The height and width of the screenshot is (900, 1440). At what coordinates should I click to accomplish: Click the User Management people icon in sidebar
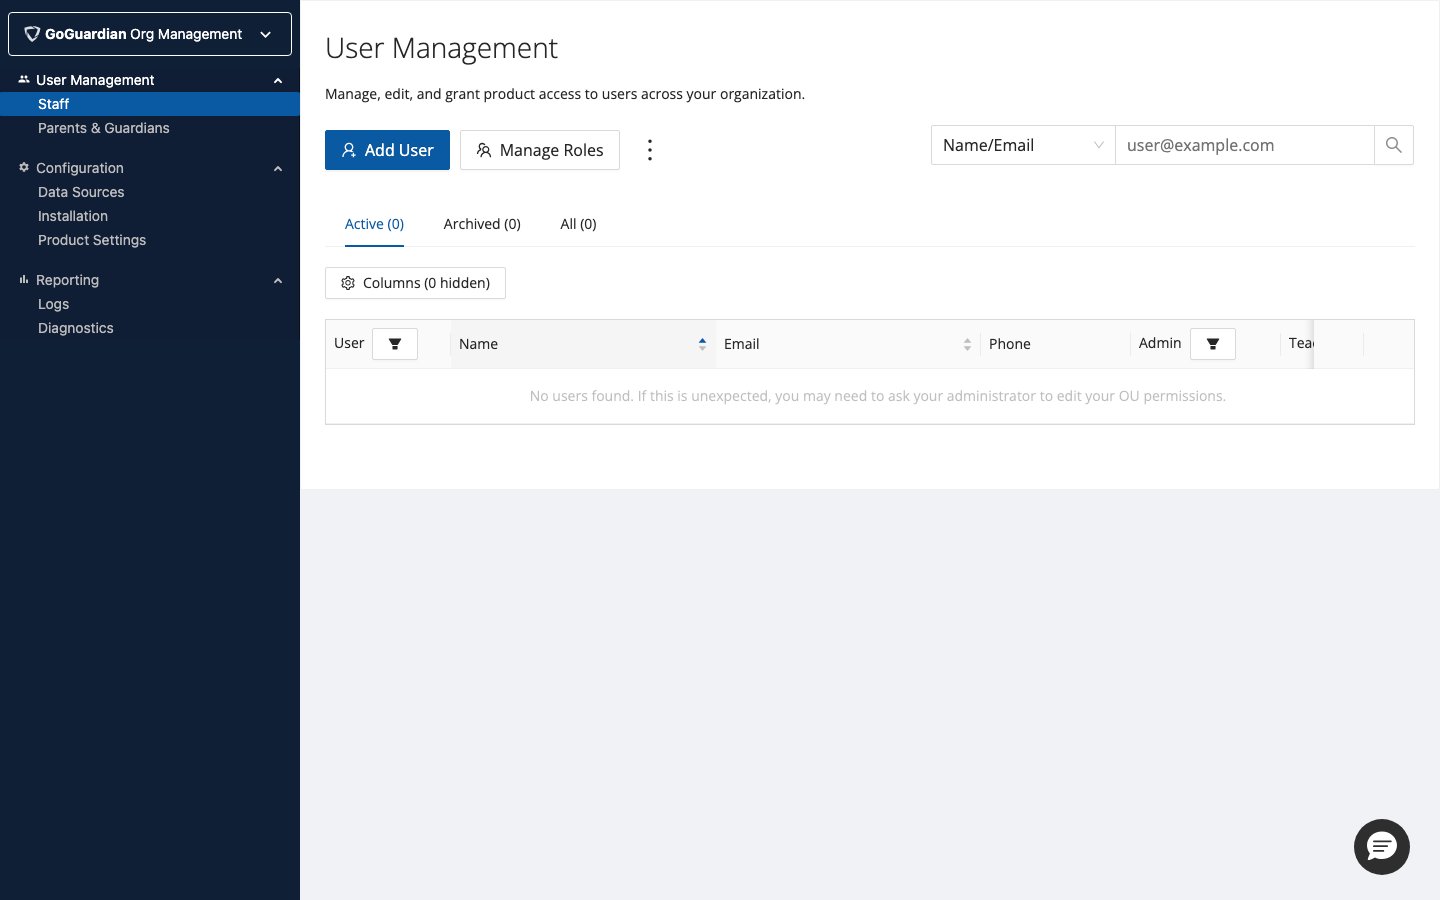[x=24, y=80]
